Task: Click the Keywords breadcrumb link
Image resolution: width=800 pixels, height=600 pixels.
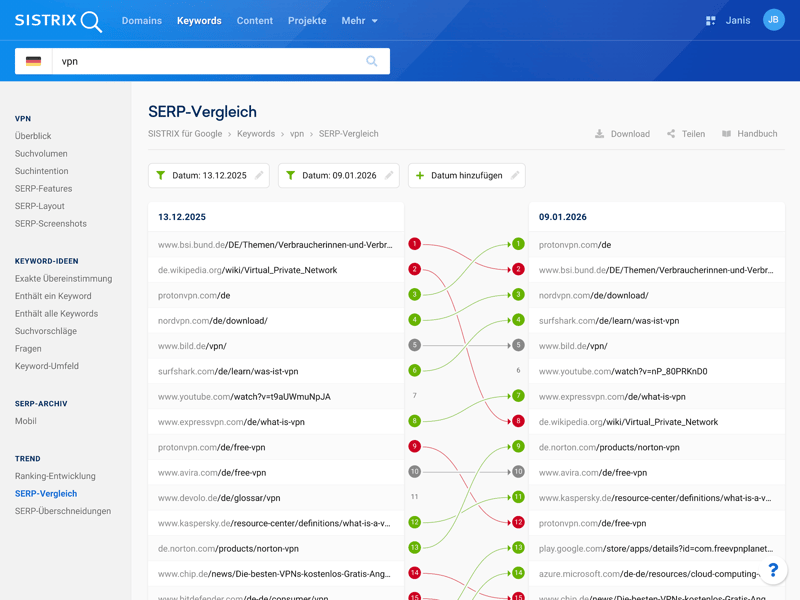Action: 255,134
